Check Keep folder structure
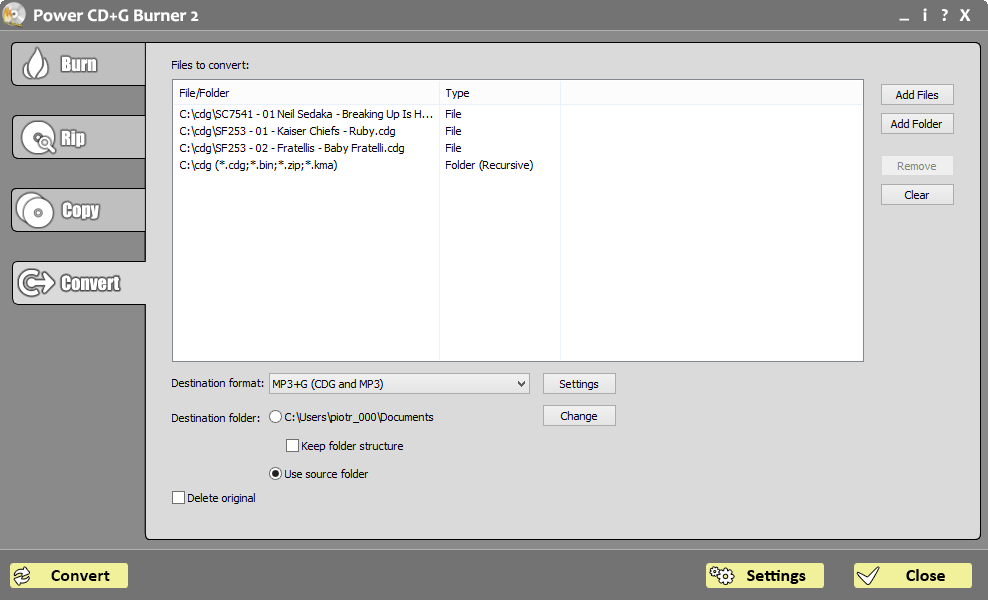This screenshot has width=988, height=600. point(292,445)
